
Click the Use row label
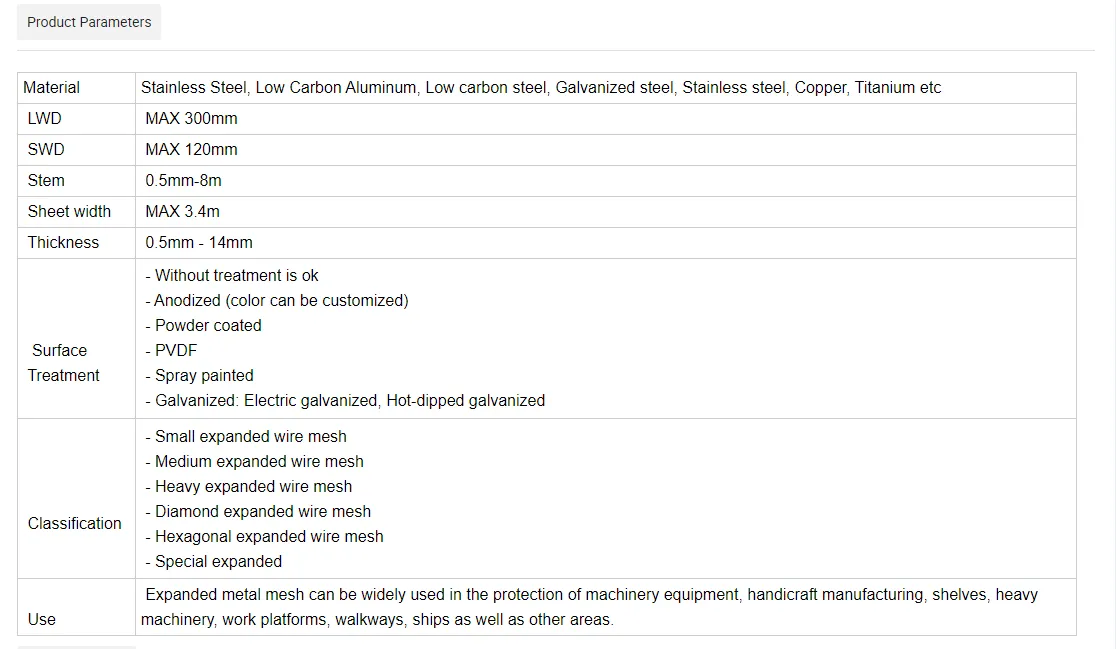tap(42, 620)
